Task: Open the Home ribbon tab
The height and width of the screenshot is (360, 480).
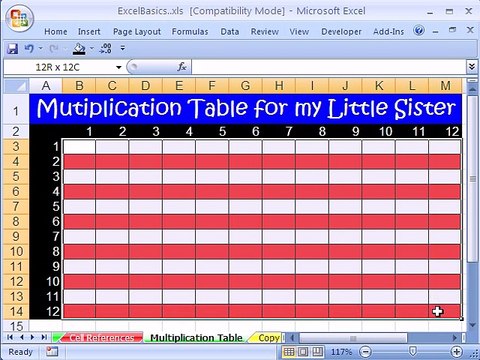Action: (56, 32)
